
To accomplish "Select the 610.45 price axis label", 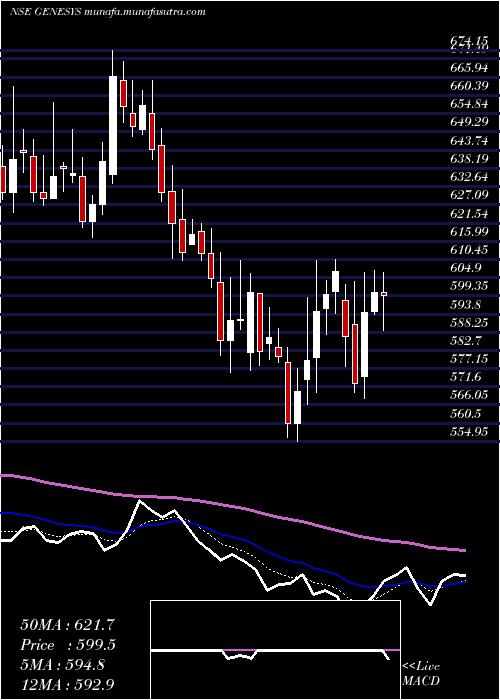I will click(x=469, y=250).
